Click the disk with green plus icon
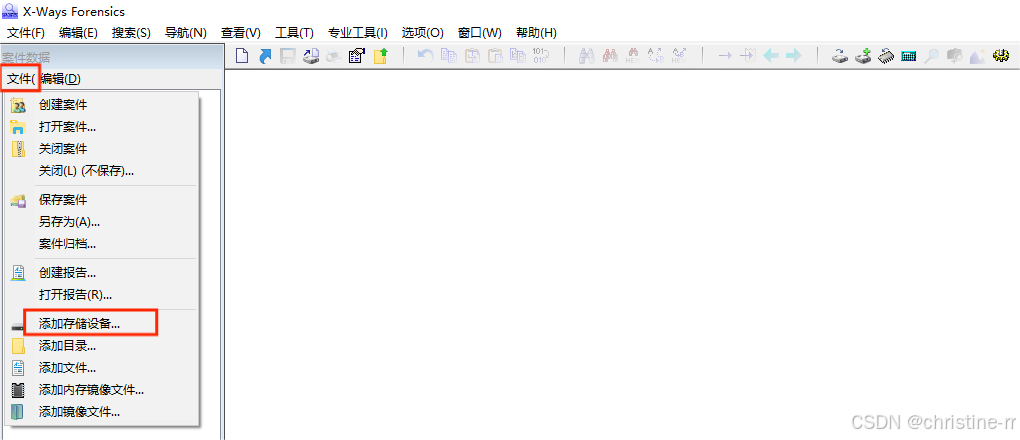 click(x=863, y=56)
